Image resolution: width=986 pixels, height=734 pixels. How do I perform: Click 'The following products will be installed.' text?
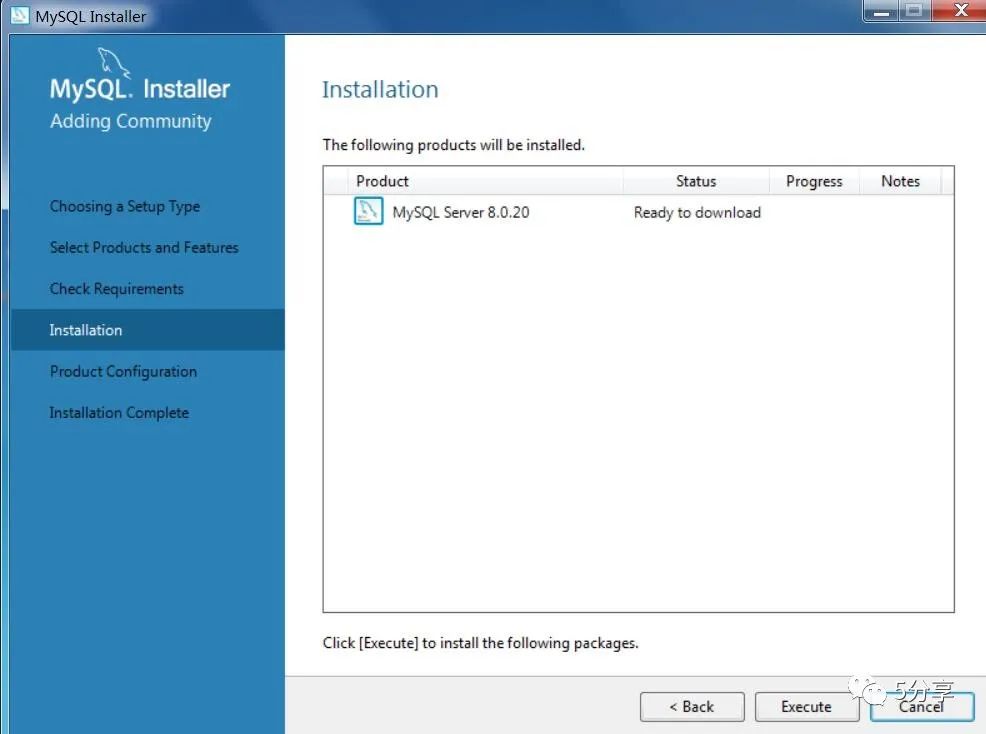click(x=453, y=145)
